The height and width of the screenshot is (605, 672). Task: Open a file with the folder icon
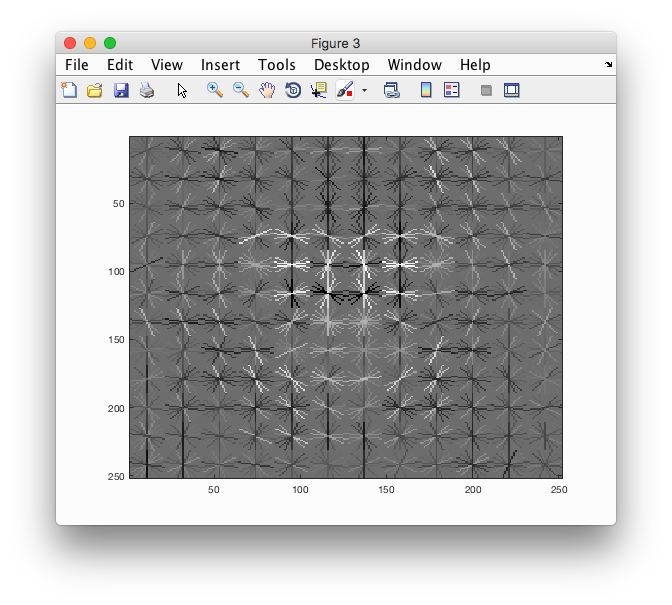[95, 90]
